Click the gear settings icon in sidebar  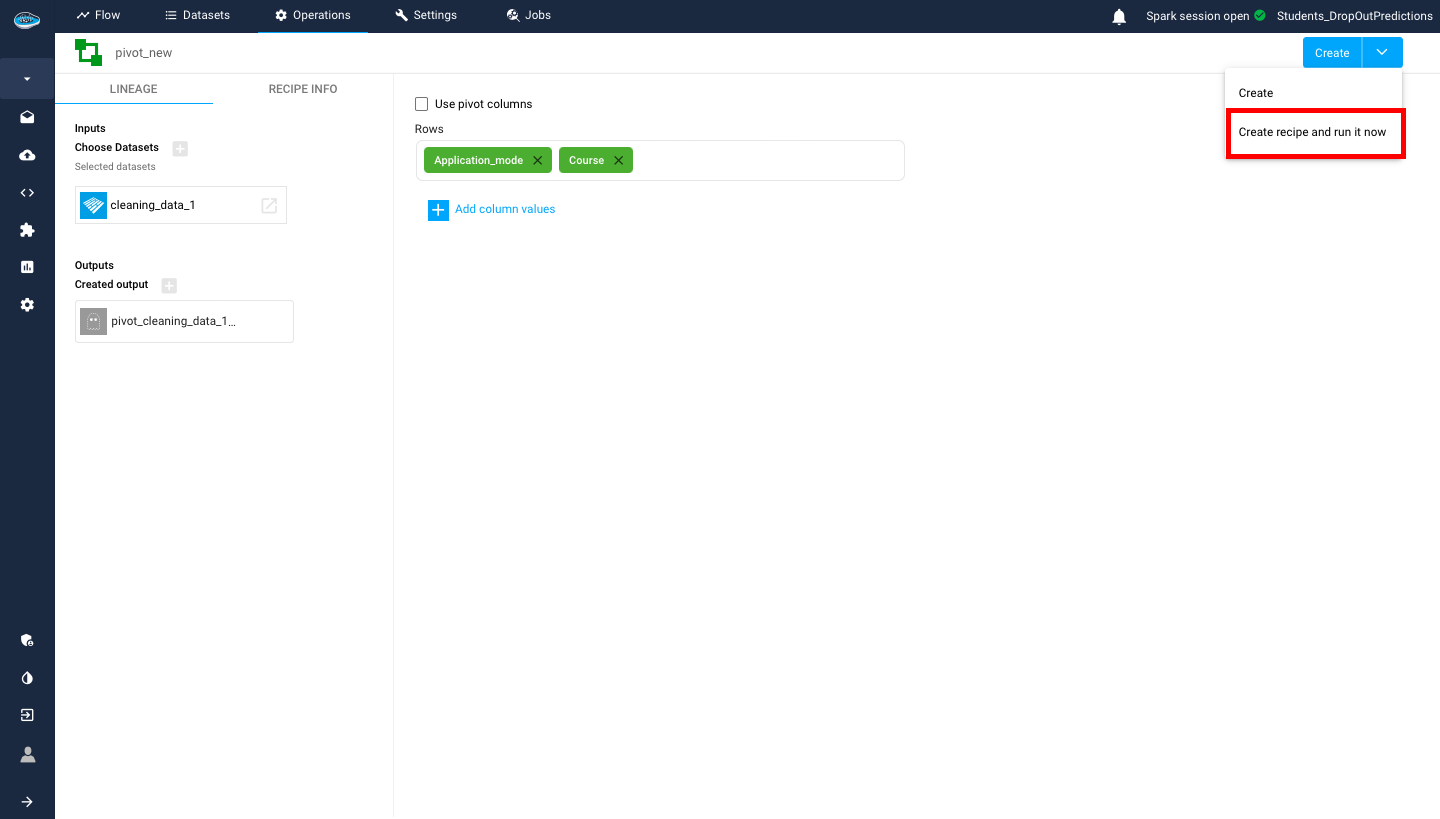tap(27, 305)
